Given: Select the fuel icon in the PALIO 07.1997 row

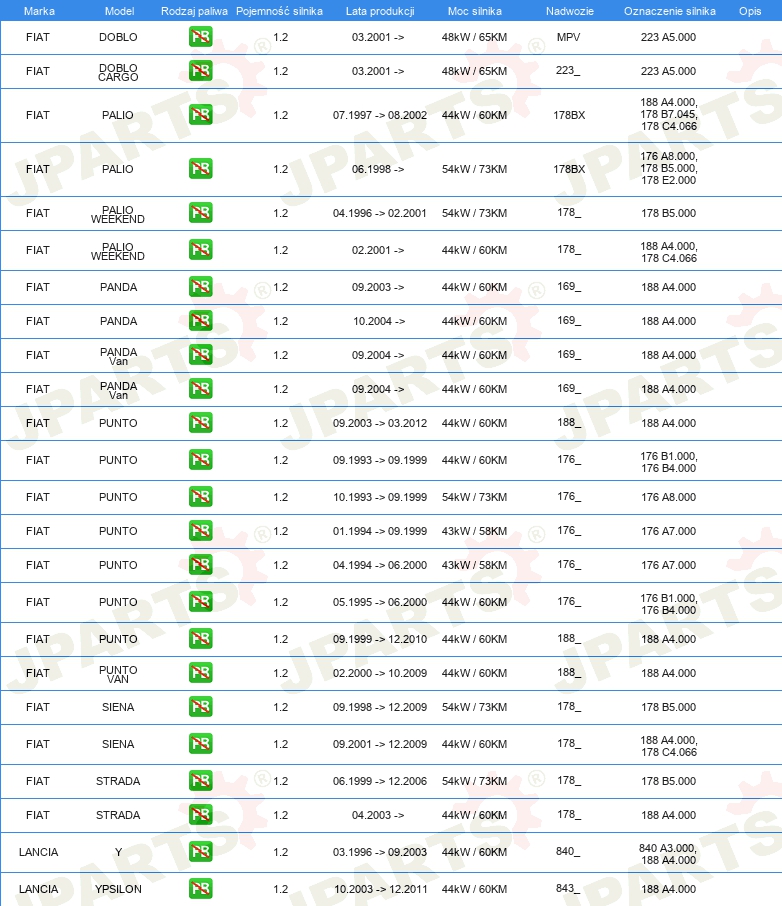Looking at the screenshot, I should (x=201, y=115).
